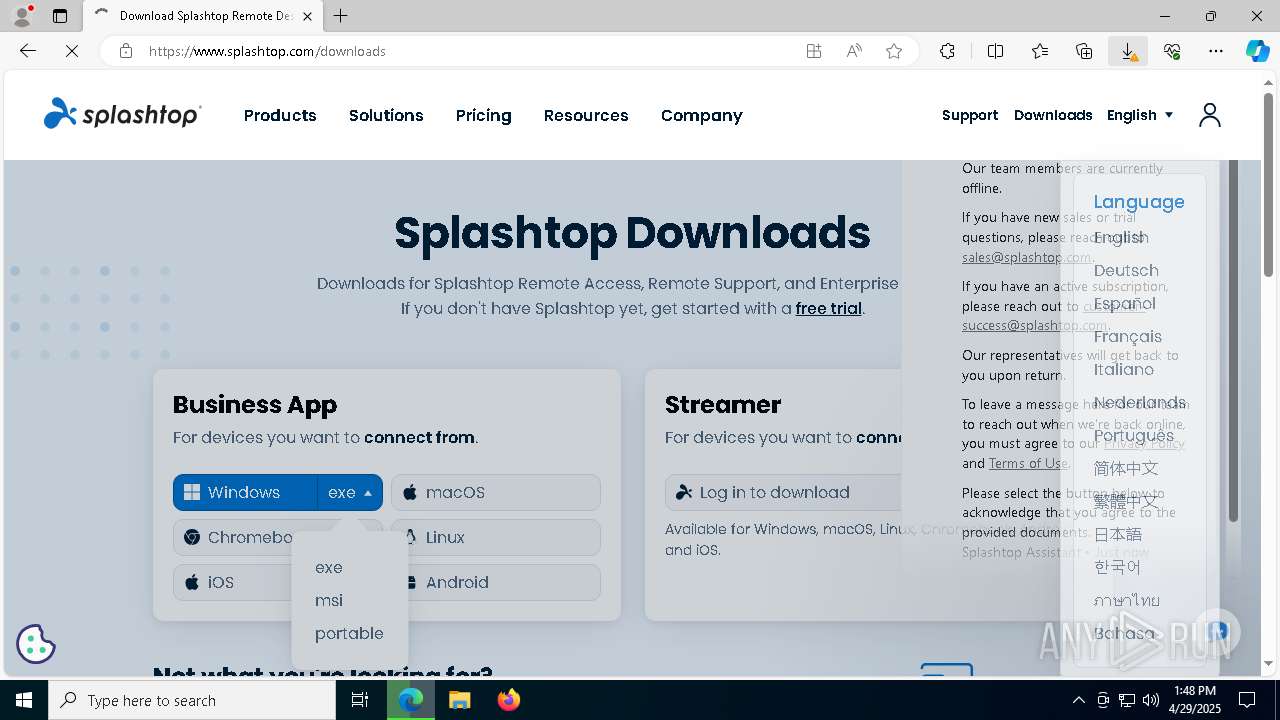Open the user account profile icon
The width and height of the screenshot is (1280, 720).
pos(1210,115)
